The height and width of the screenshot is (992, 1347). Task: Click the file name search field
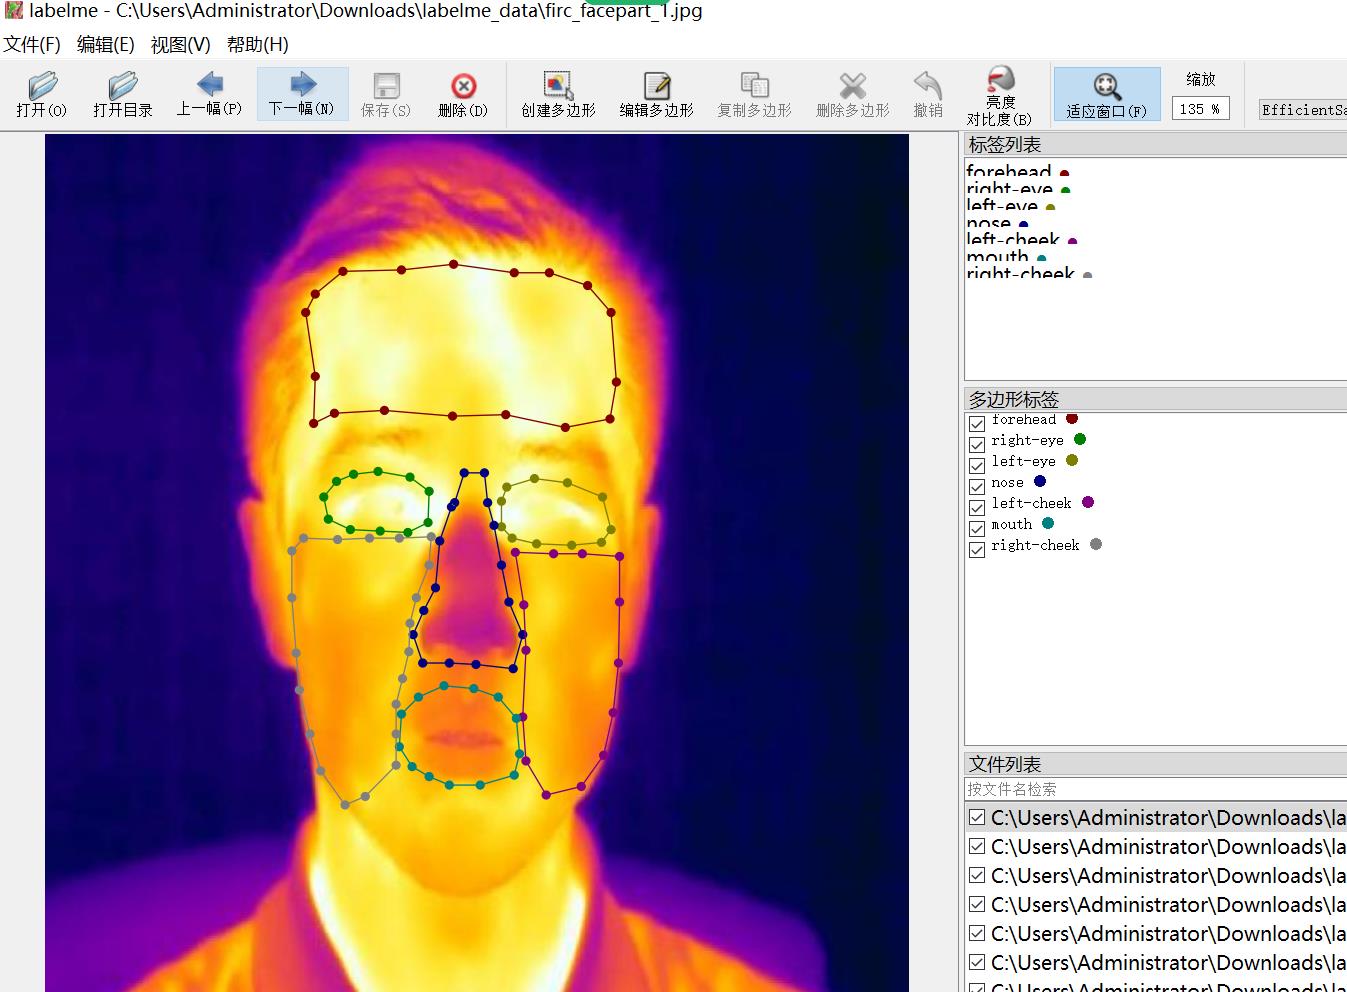coord(1150,789)
